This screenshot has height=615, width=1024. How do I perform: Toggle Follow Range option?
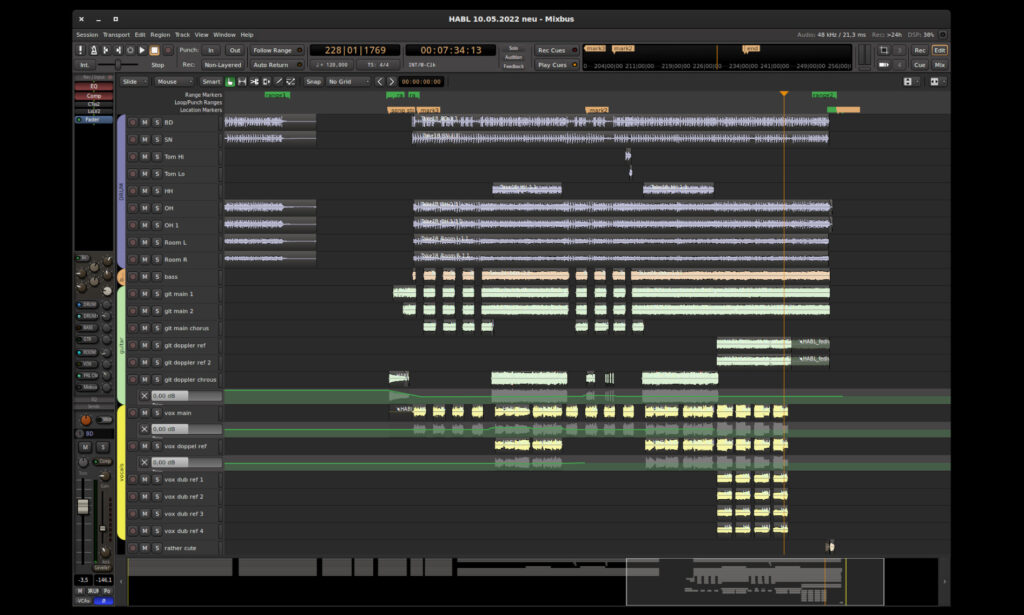click(277, 50)
